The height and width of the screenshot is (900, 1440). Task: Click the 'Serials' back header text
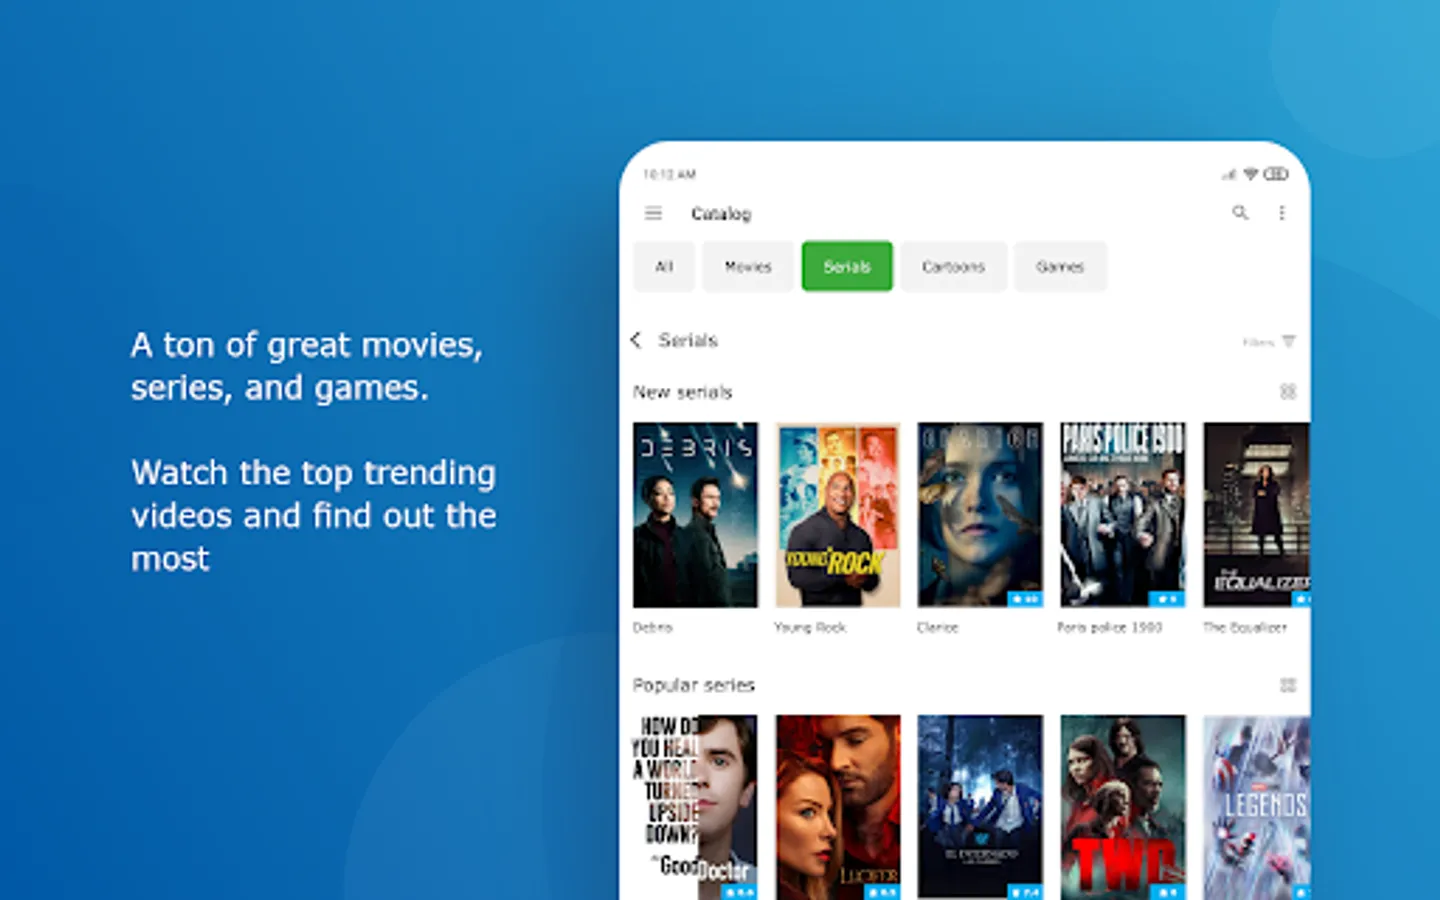[x=688, y=340]
